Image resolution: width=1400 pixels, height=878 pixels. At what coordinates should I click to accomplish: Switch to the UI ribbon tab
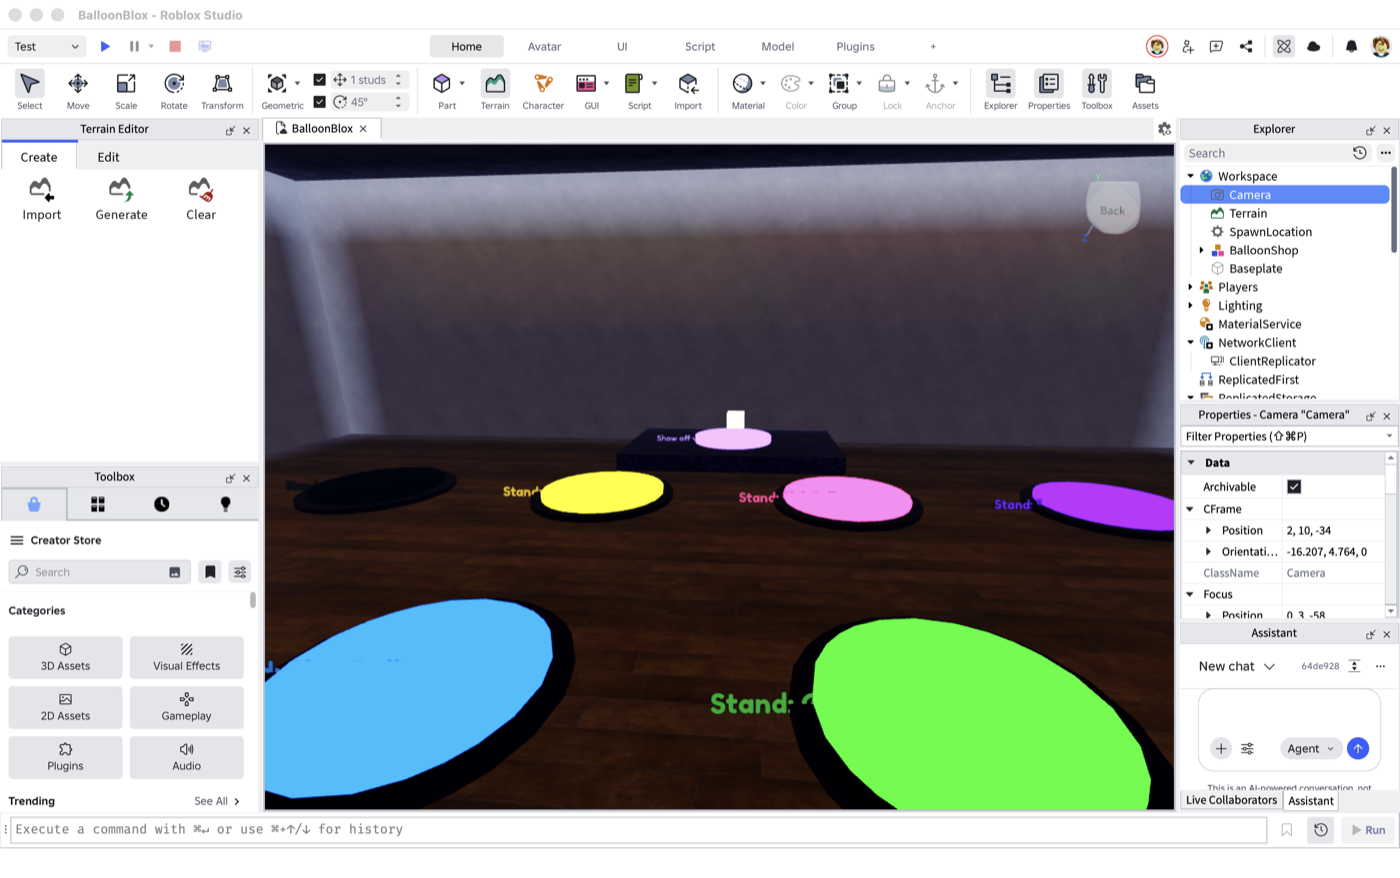[622, 47]
